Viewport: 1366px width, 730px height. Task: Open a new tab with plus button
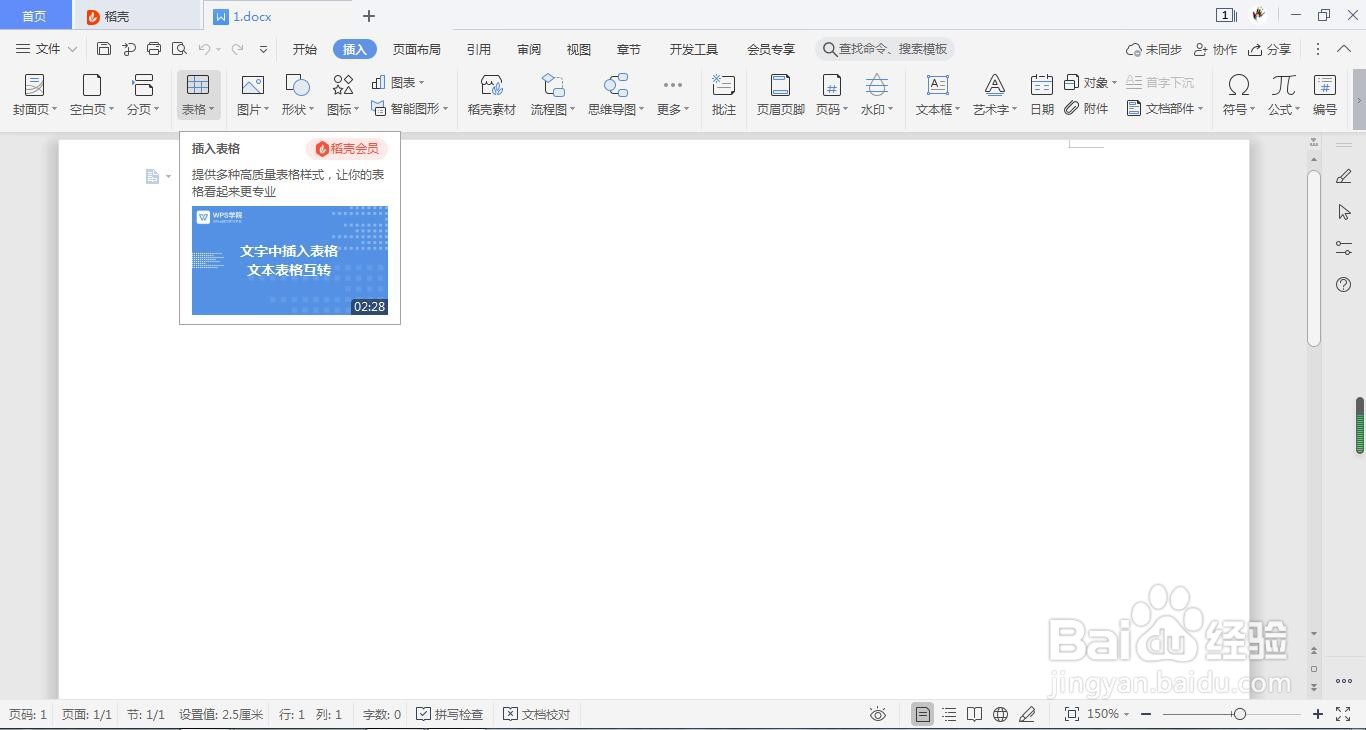(x=369, y=16)
